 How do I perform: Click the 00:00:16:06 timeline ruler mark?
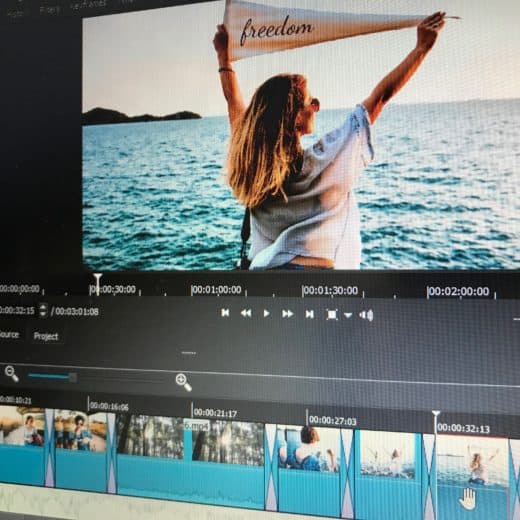point(109,406)
